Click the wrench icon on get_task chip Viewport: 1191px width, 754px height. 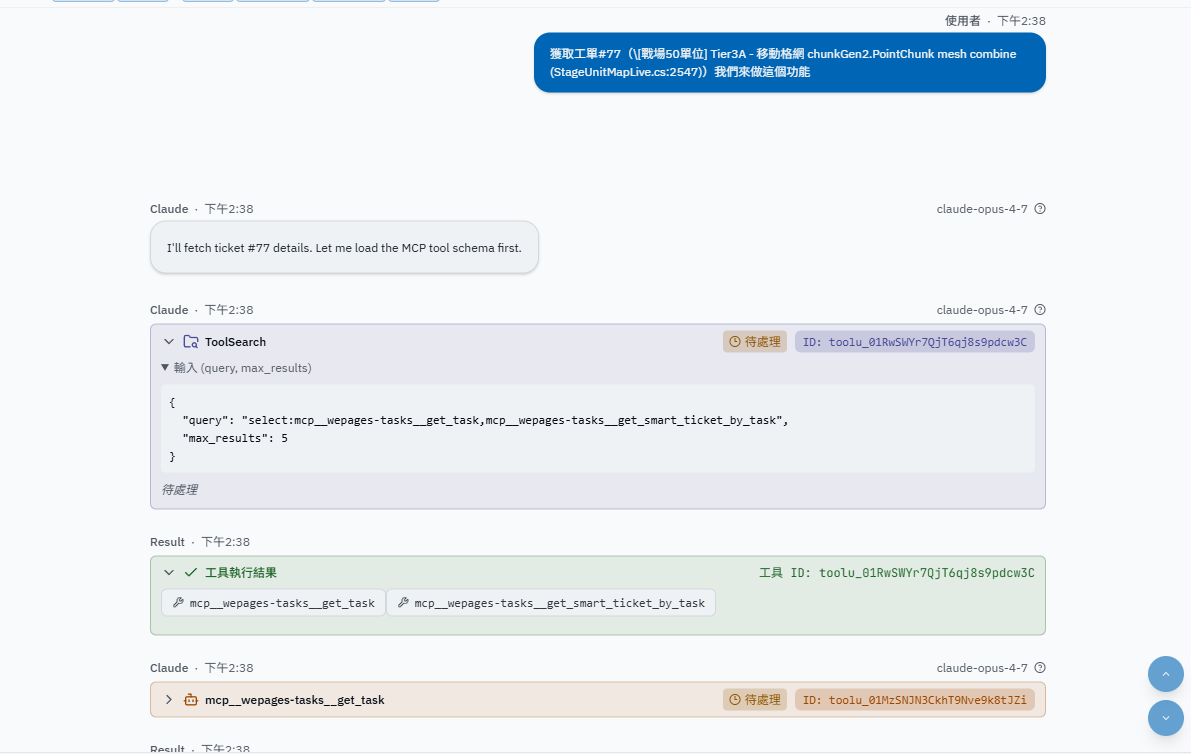178,602
